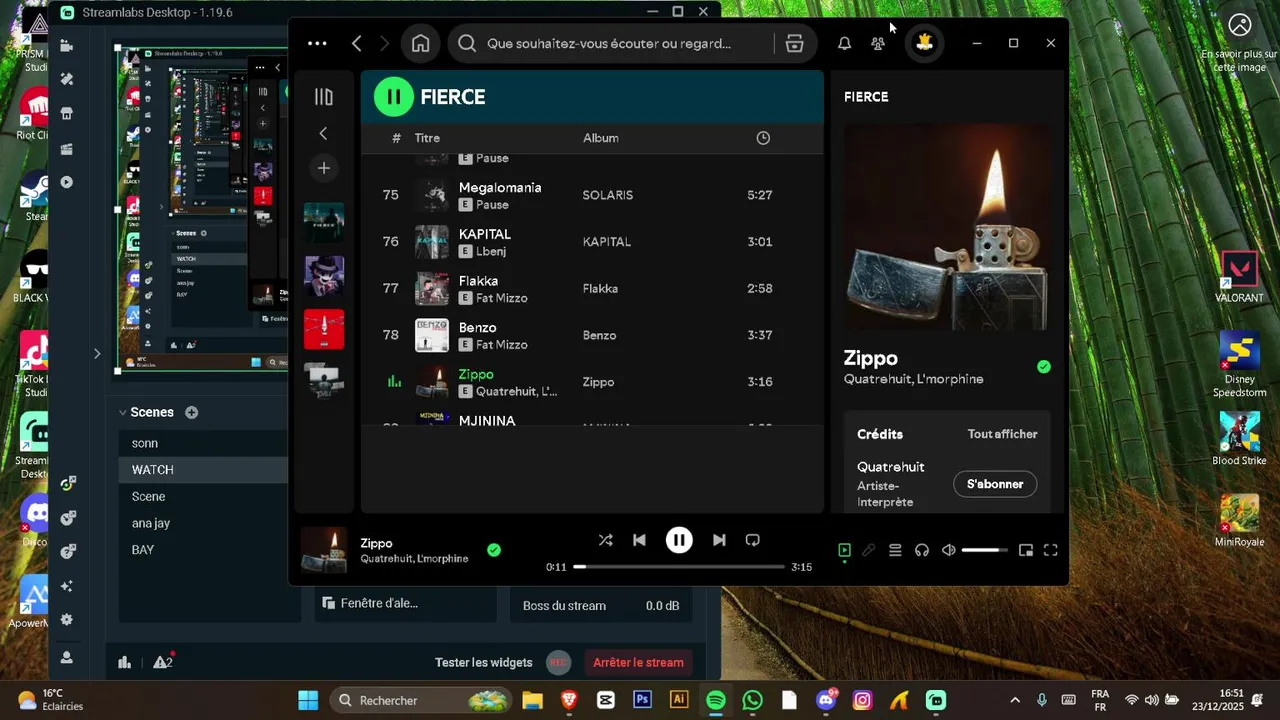Open Your Library icon in sidebar
The image size is (1280, 720).
tap(323, 97)
